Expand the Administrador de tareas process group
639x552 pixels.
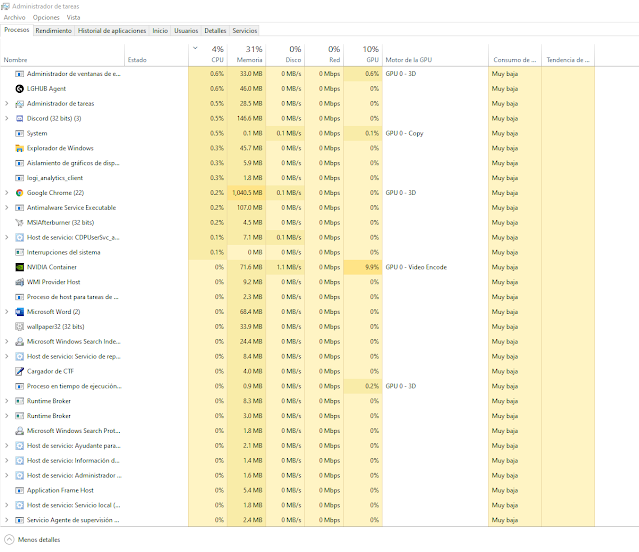(x=7, y=103)
